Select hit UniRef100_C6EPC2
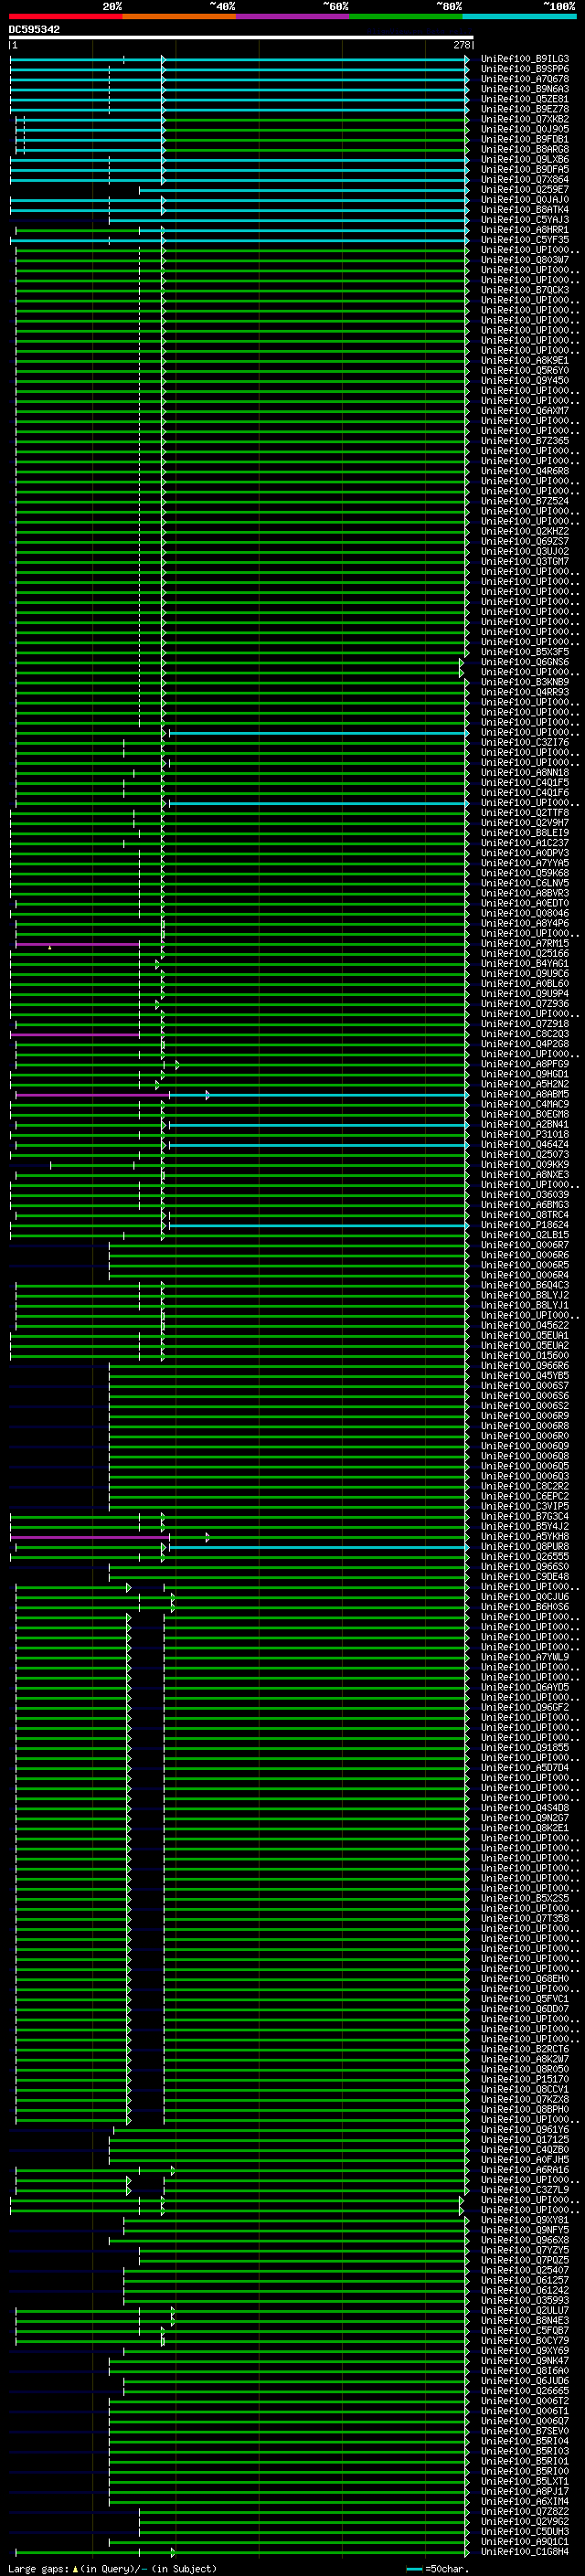The height and width of the screenshot is (2576, 585). click(x=525, y=1496)
